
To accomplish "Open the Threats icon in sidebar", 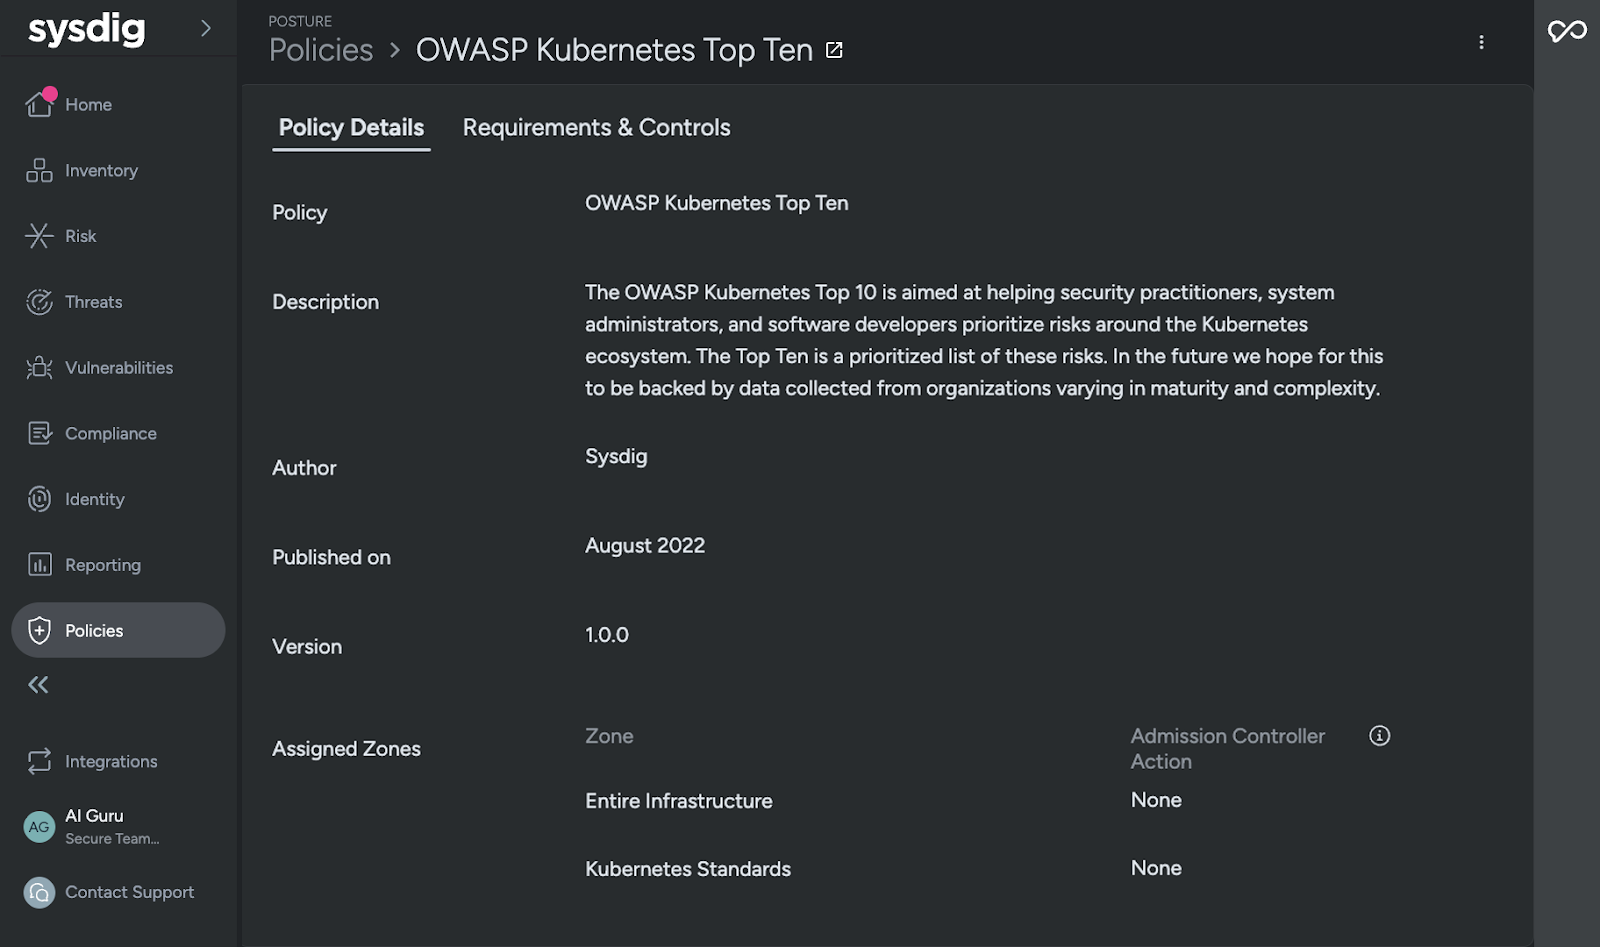I will pyautogui.click(x=39, y=302).
